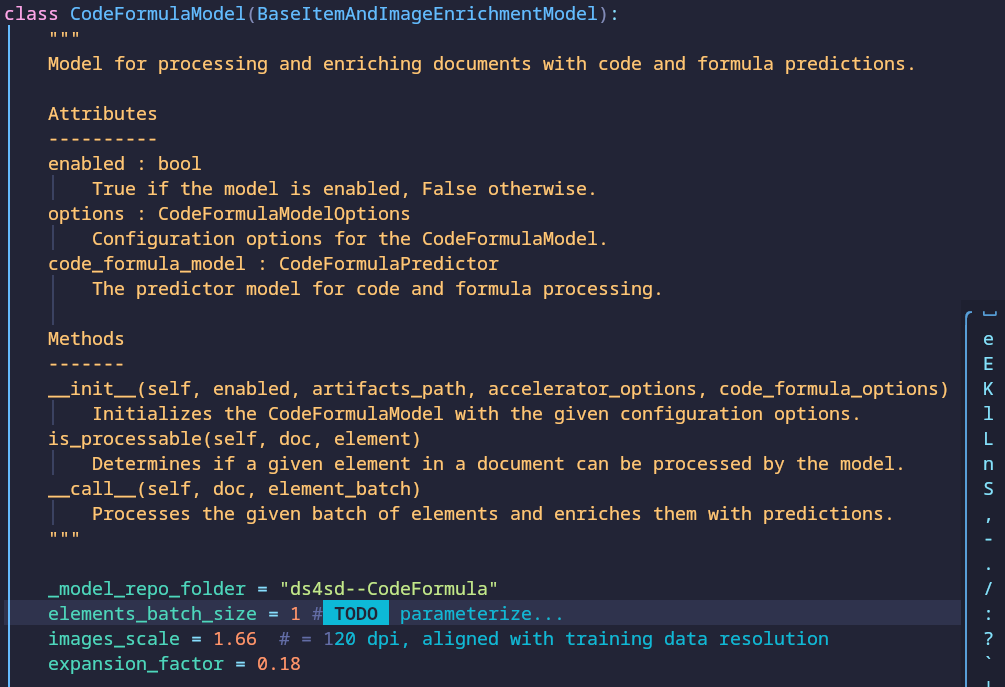Select the '?' key hint in side popup
The width and height of the screenshot is (1005, 687).
(988, 639)
